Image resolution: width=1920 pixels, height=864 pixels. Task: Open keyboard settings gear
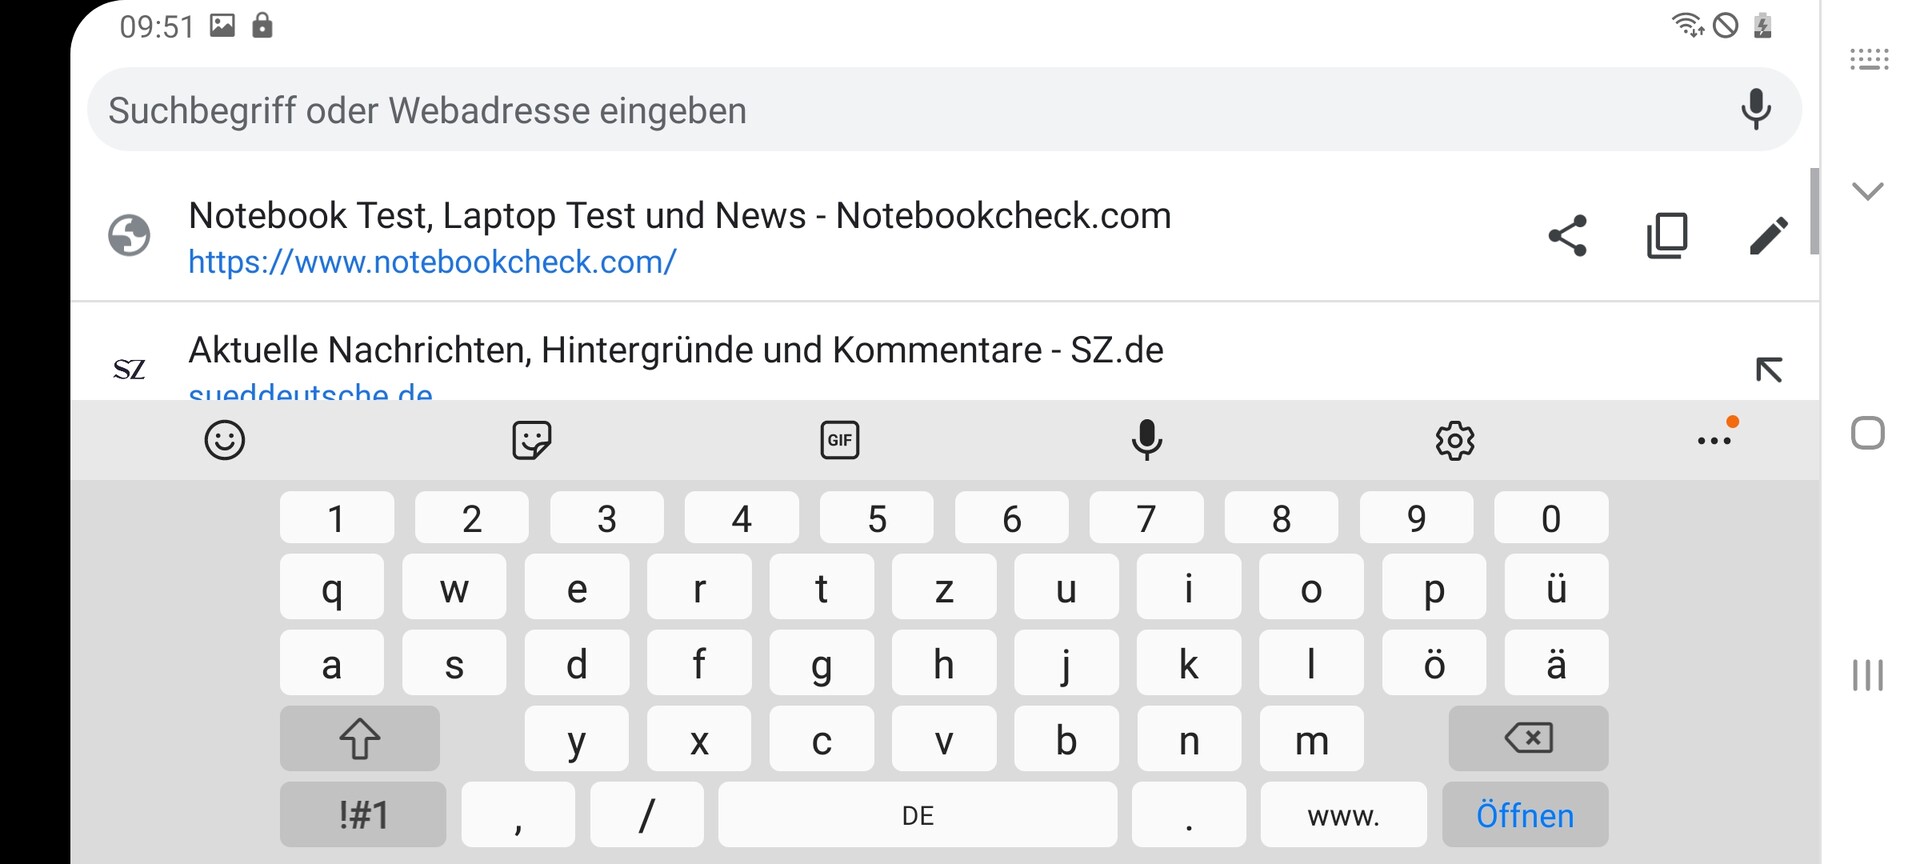tap(1454, 440)
